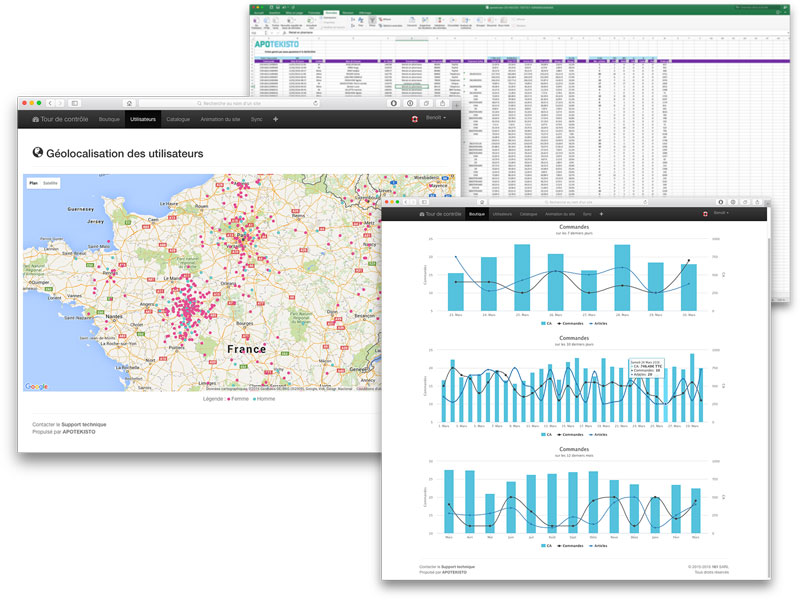The image size is (800, 600).
Task: Click the share icon in the charts browser window
Action: click(x=757, y=202)
